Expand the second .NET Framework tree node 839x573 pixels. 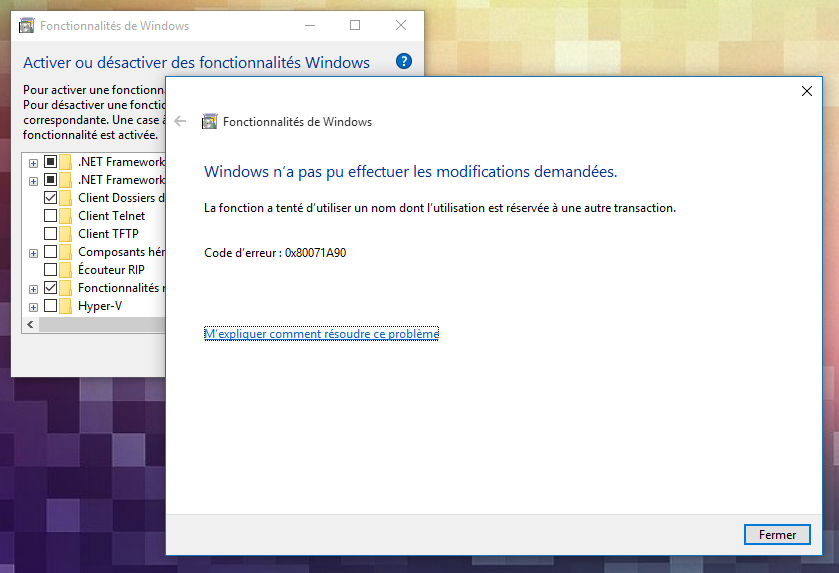click(x=33, y=181)
